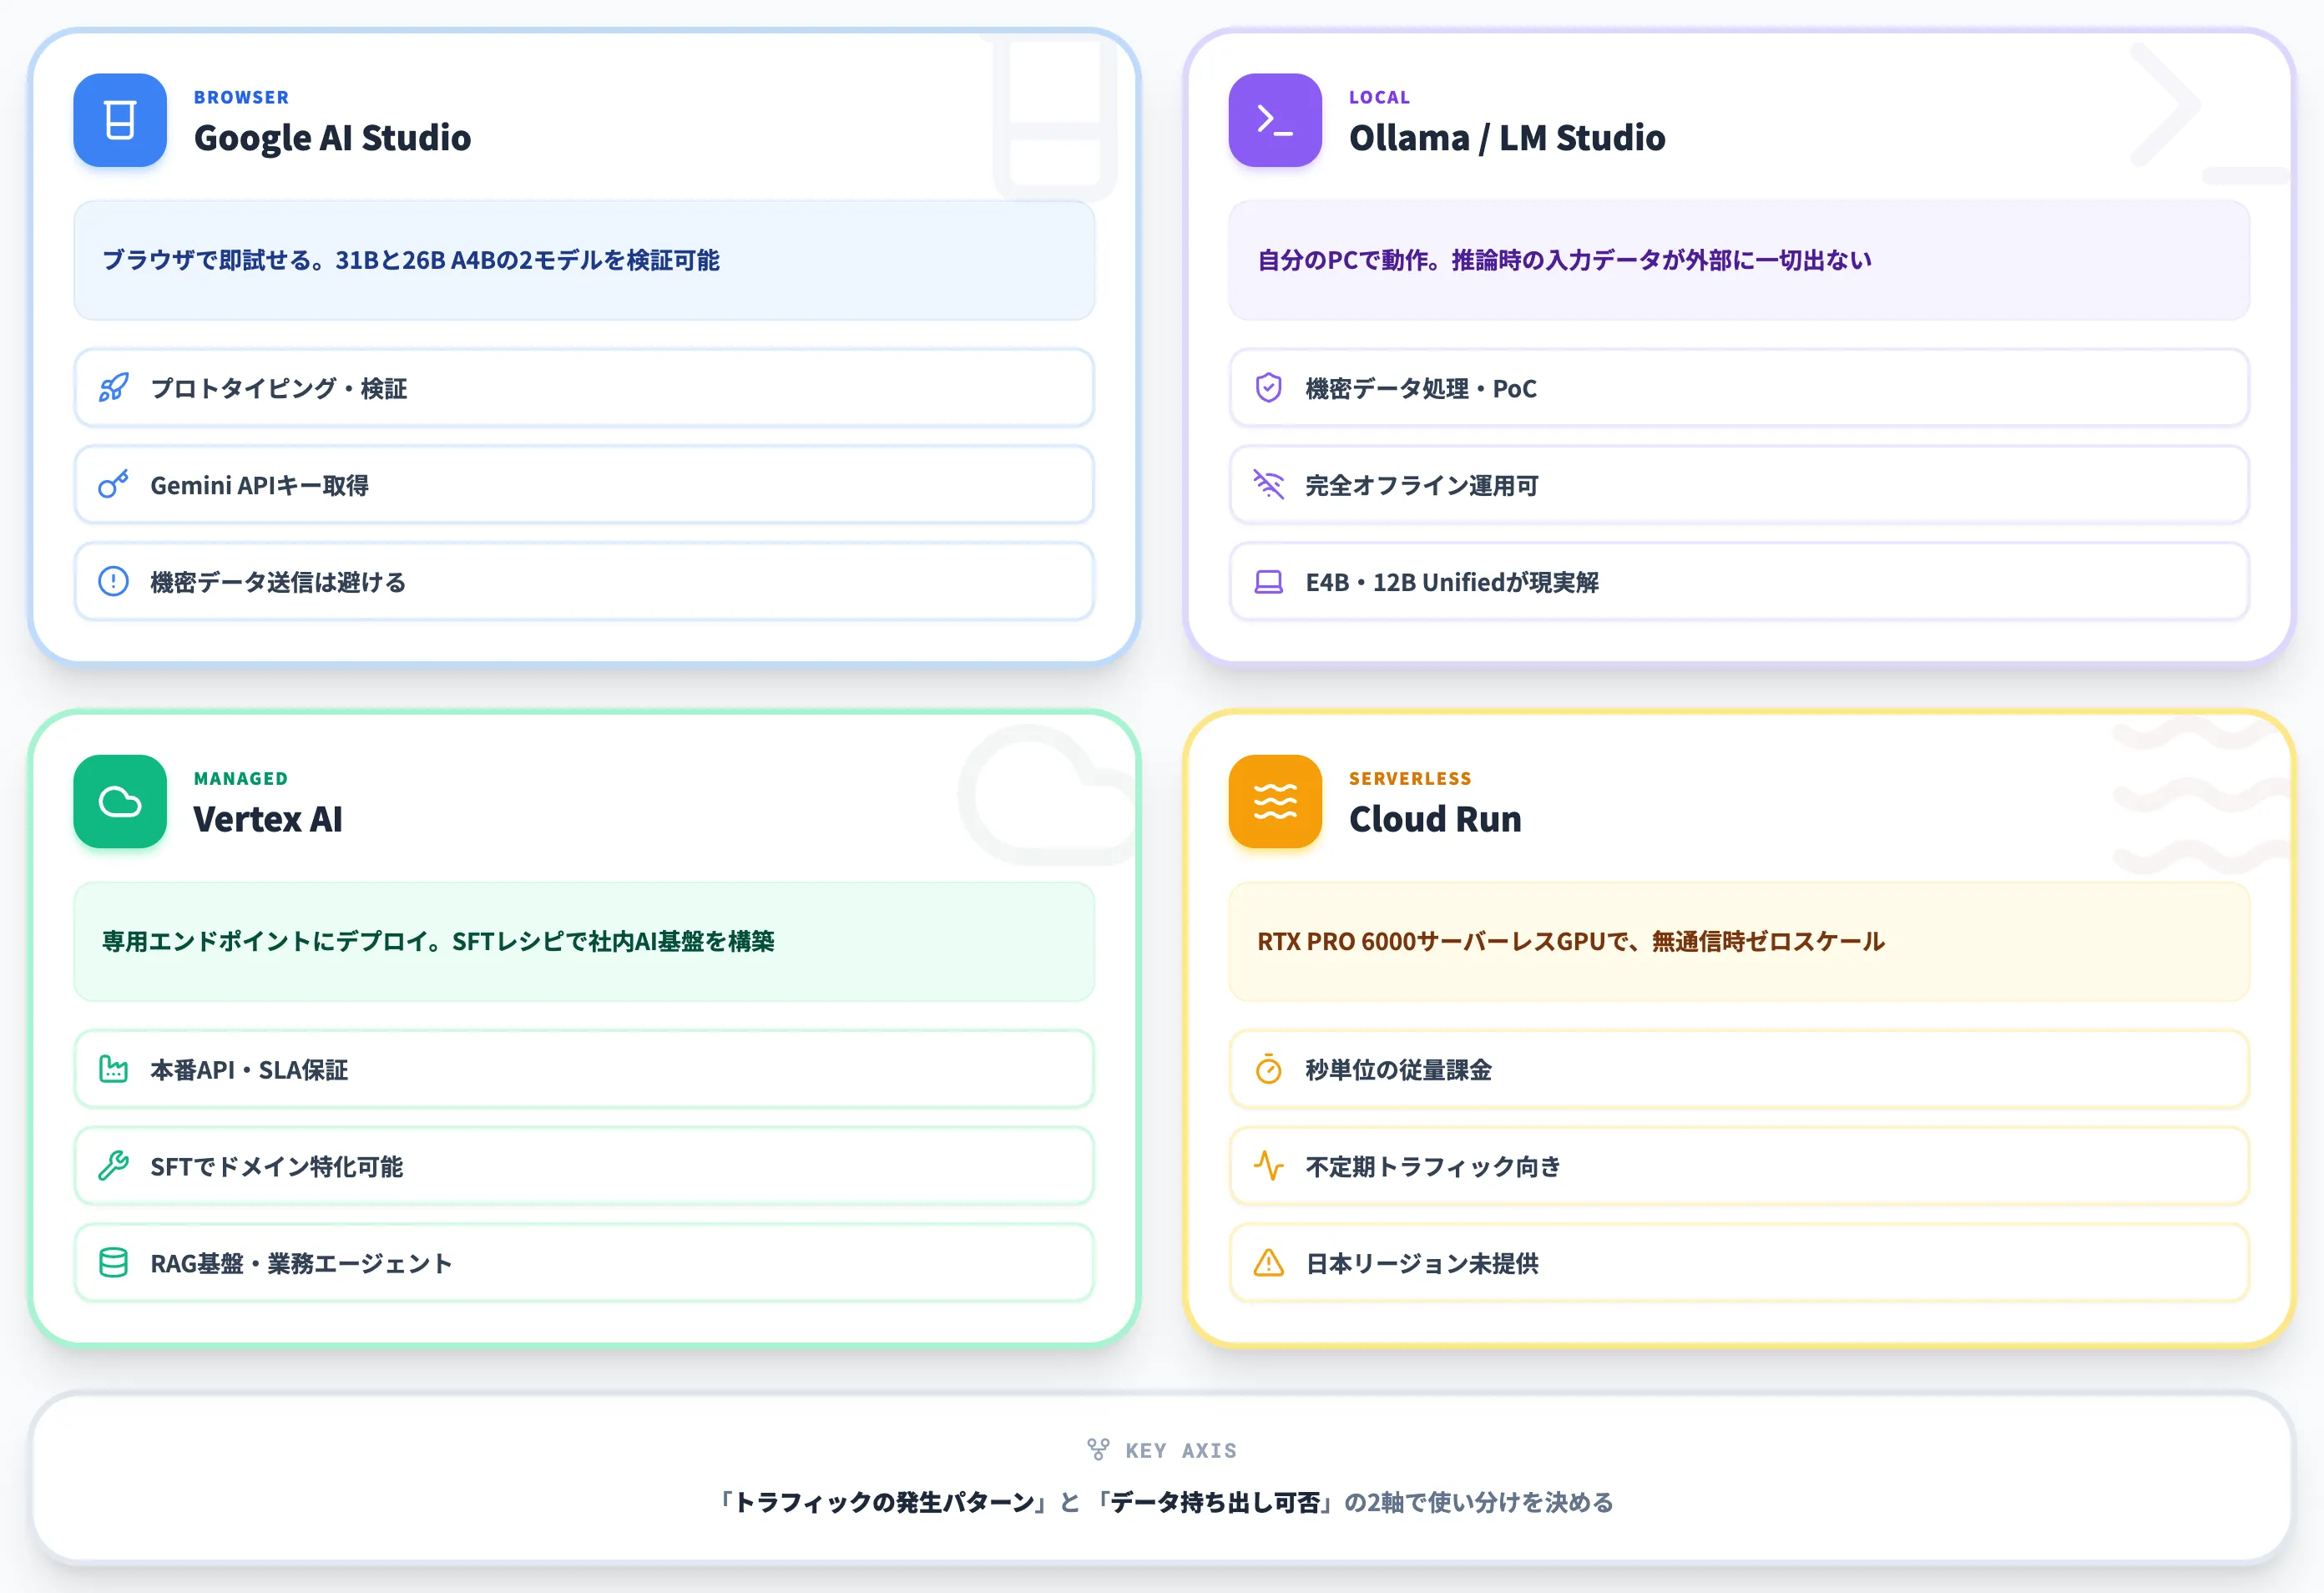The width and height of the screenshot is (2324, 1593).
Task: Click the KEY AXIS label
Action: click(1181, 1450)
